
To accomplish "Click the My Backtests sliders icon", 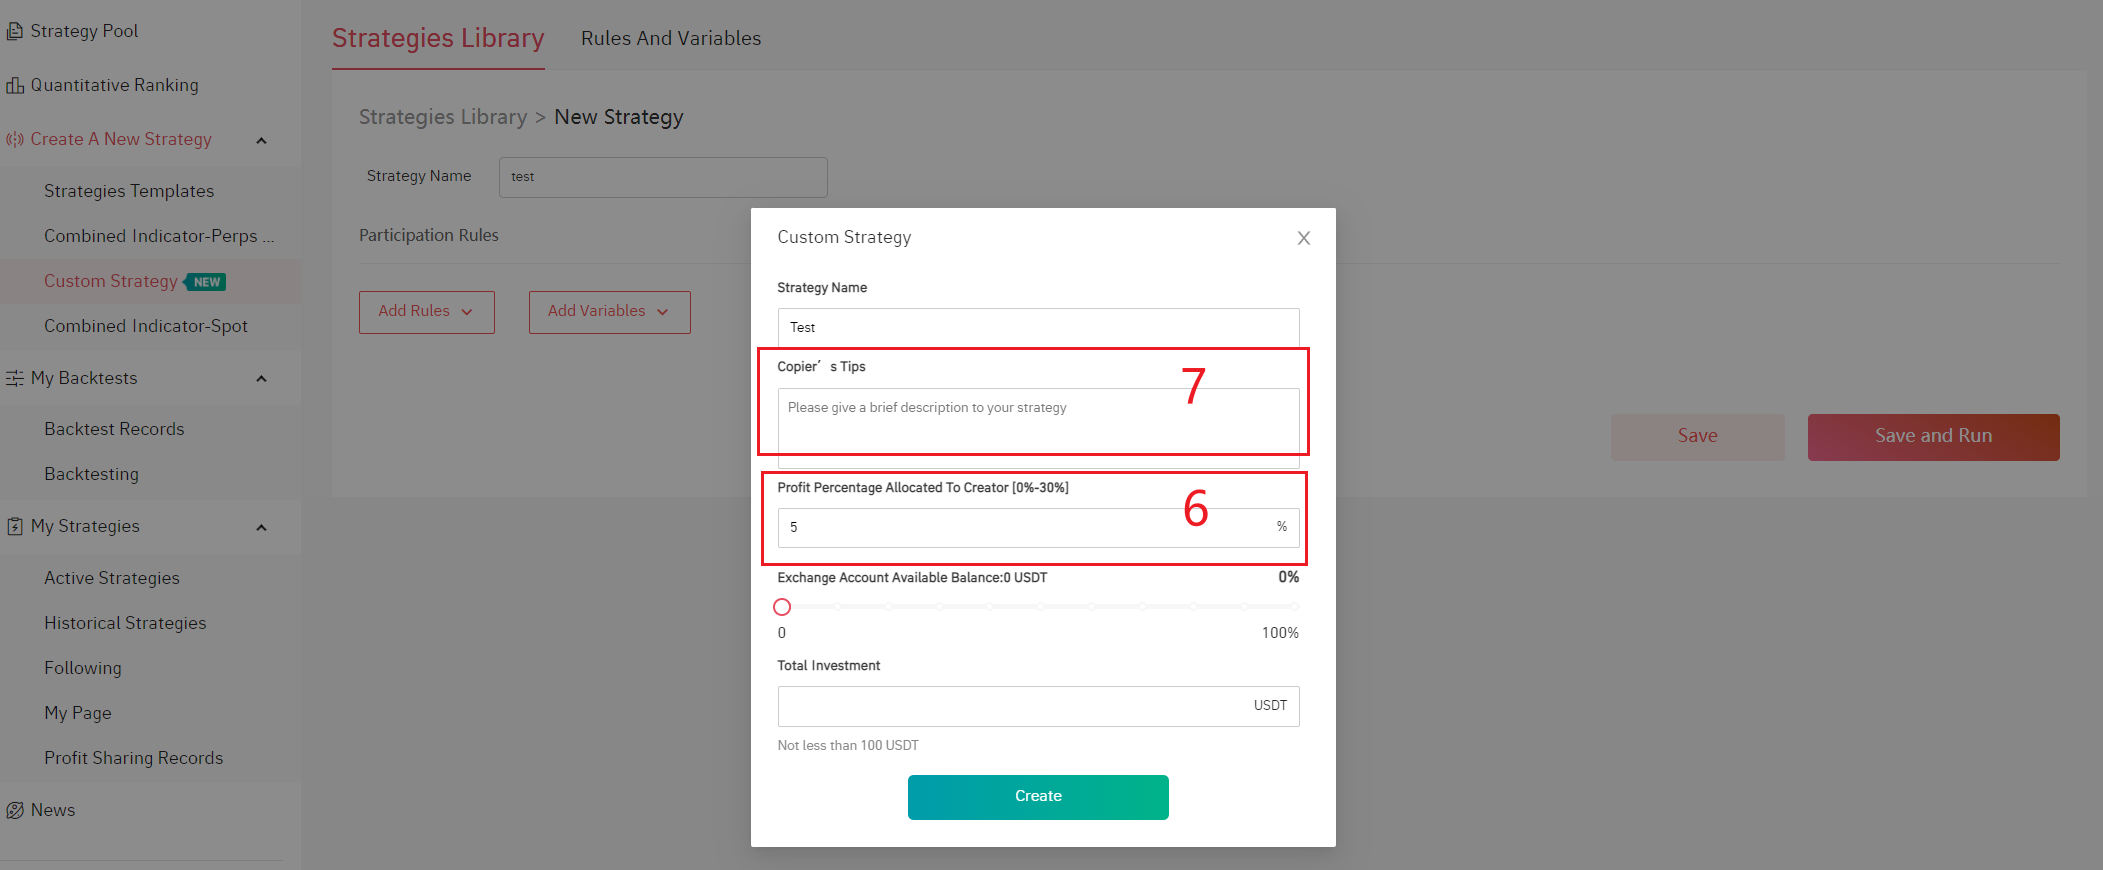I will [14, 379].
